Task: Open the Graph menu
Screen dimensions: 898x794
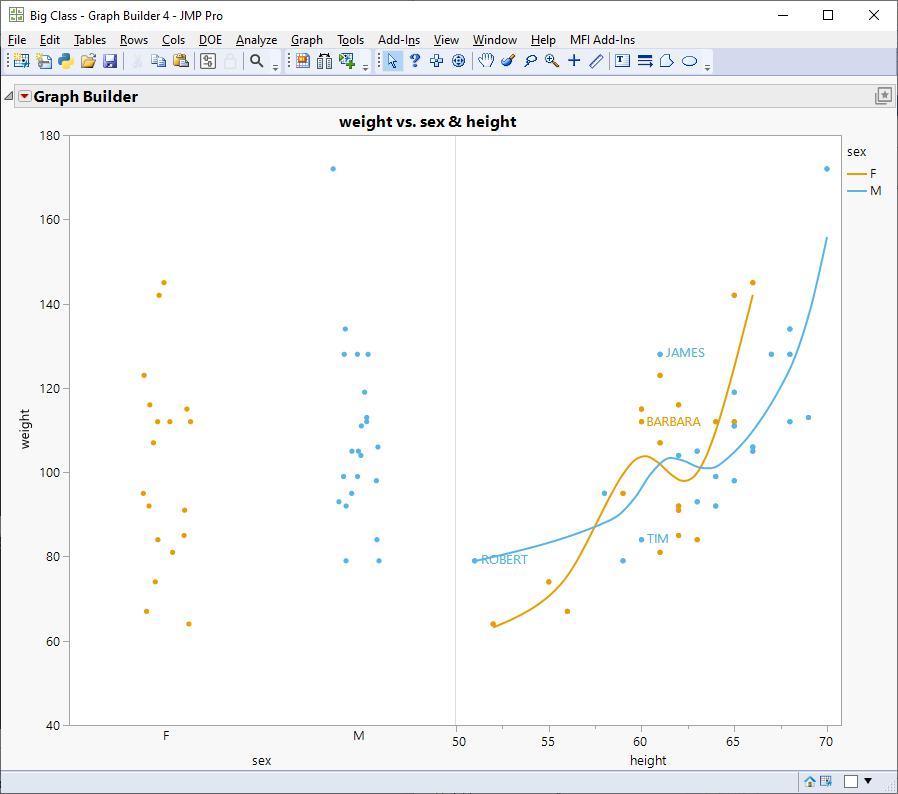Action: [x=307, y=40]
